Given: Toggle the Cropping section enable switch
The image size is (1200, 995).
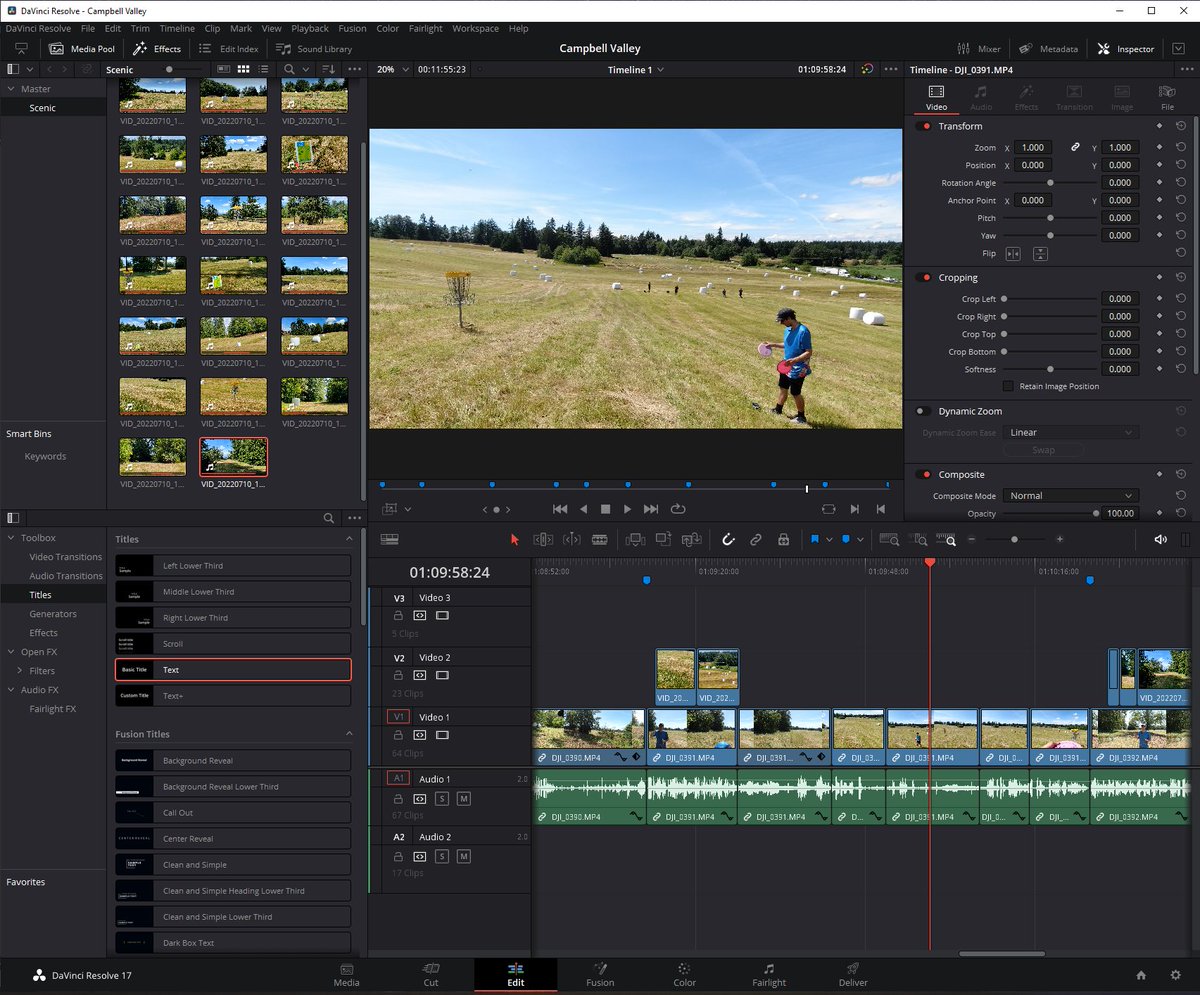Looking at the screenshot, I should coord(923,277).
